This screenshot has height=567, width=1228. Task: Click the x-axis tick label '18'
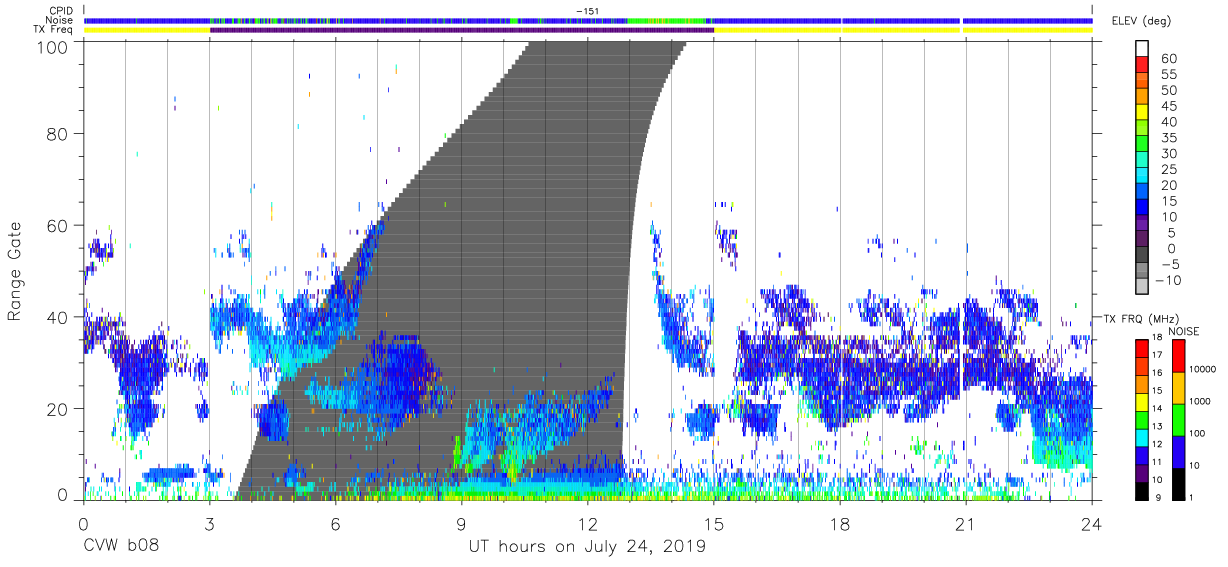[839, 525]
